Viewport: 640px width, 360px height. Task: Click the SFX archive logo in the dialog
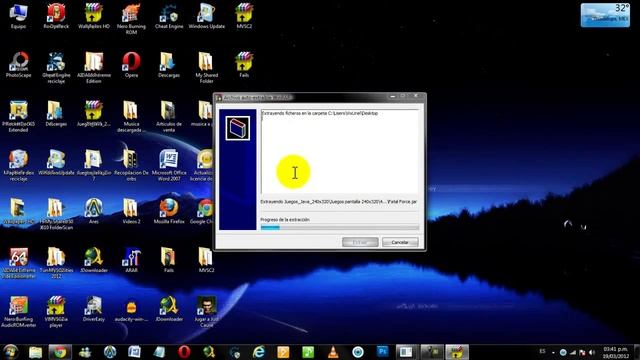[238, 128]
